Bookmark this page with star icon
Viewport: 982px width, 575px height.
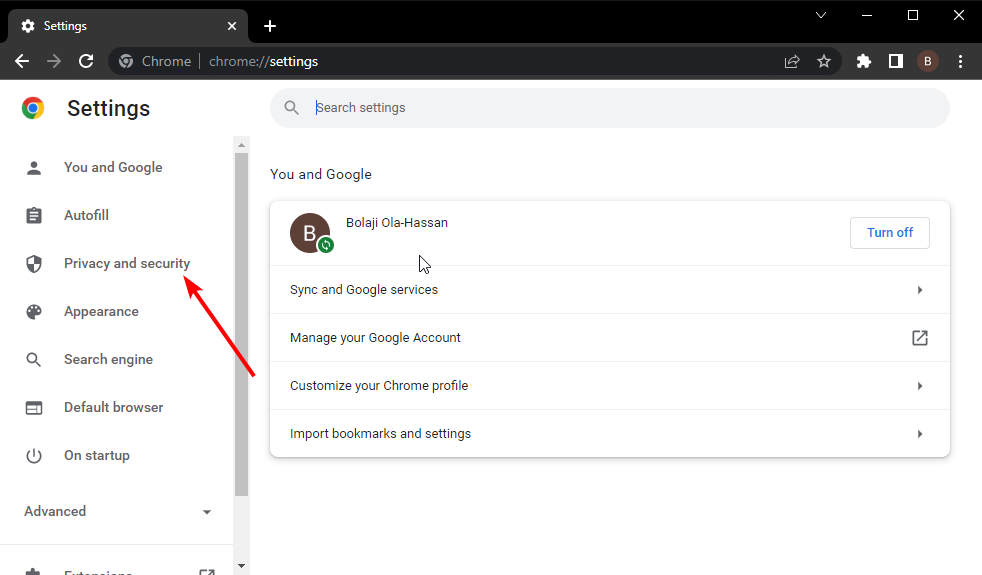[x=824, y=61]
